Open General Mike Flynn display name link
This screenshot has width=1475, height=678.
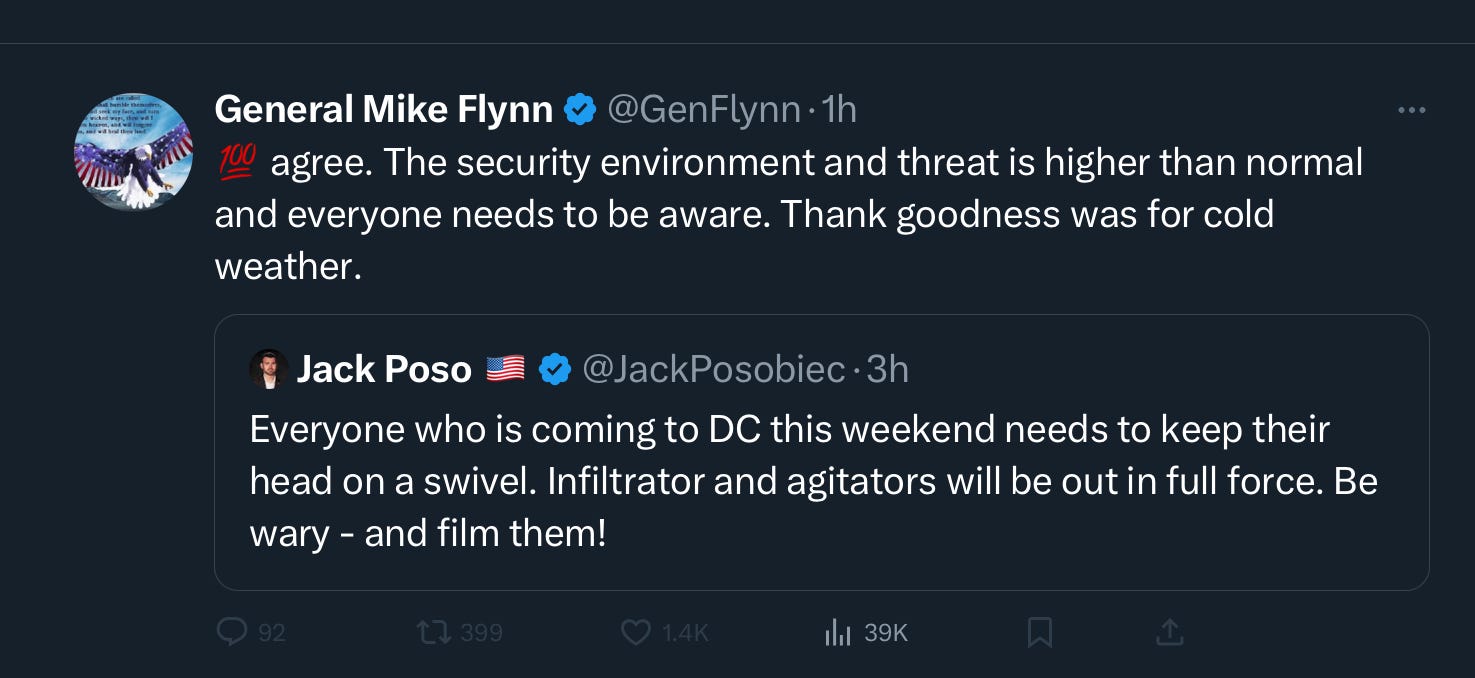tap(384, 110)
